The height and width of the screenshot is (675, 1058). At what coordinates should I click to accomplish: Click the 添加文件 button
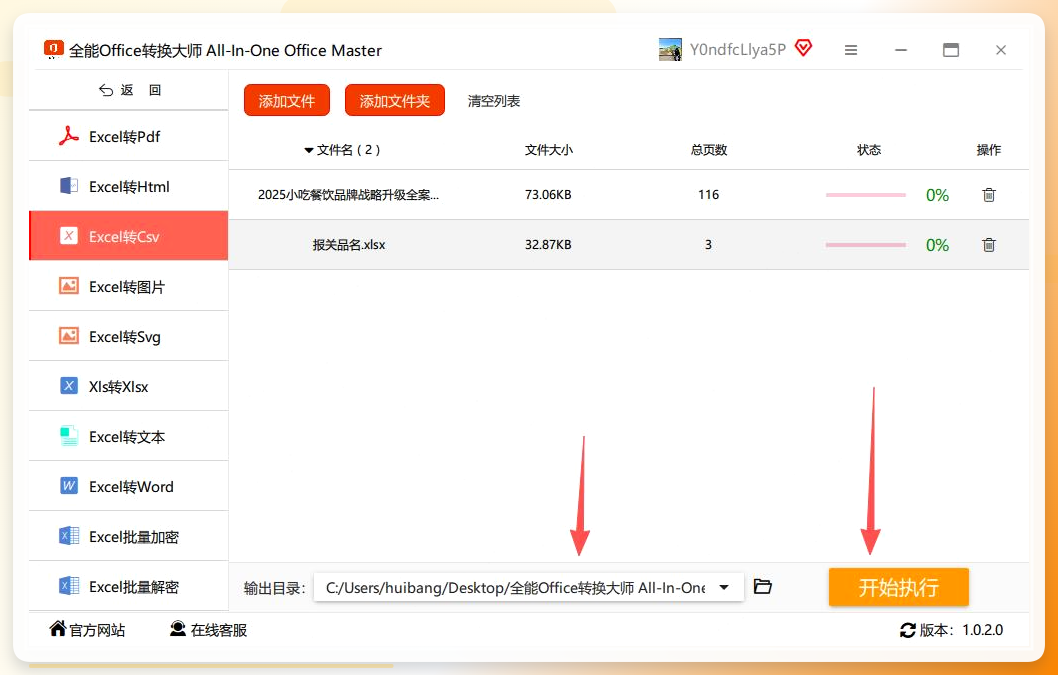tap(287, 101)
